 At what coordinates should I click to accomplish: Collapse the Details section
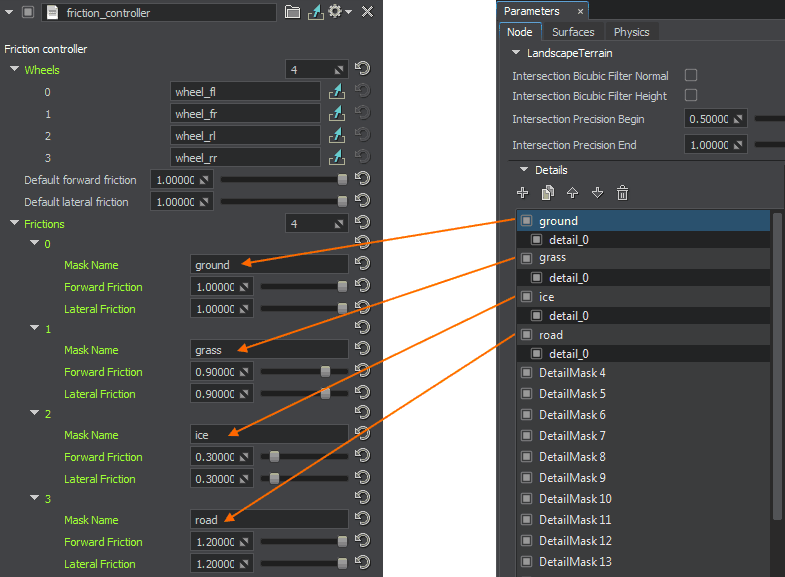[524, 170]
